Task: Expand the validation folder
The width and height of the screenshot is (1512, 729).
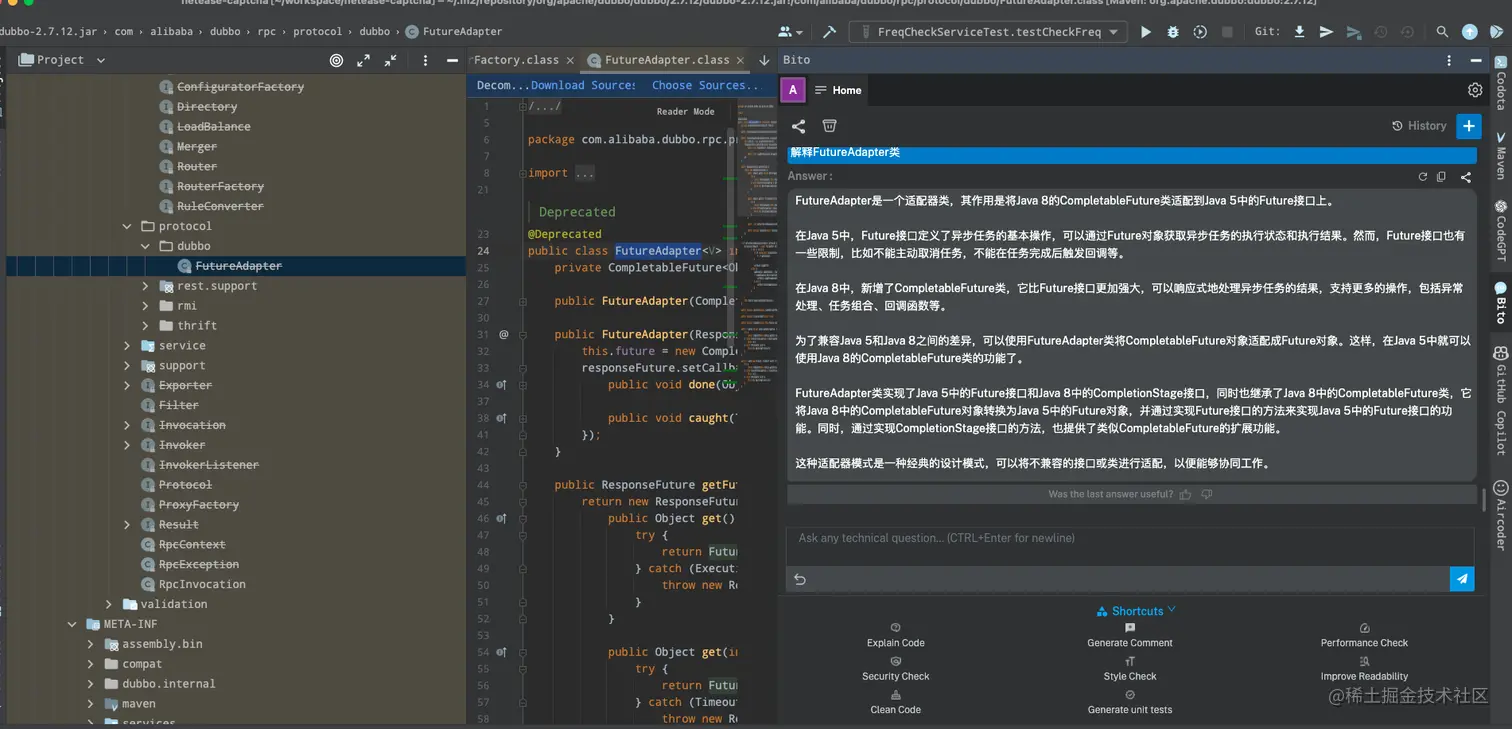Action: pyautogui.click(x=109, y=604)
